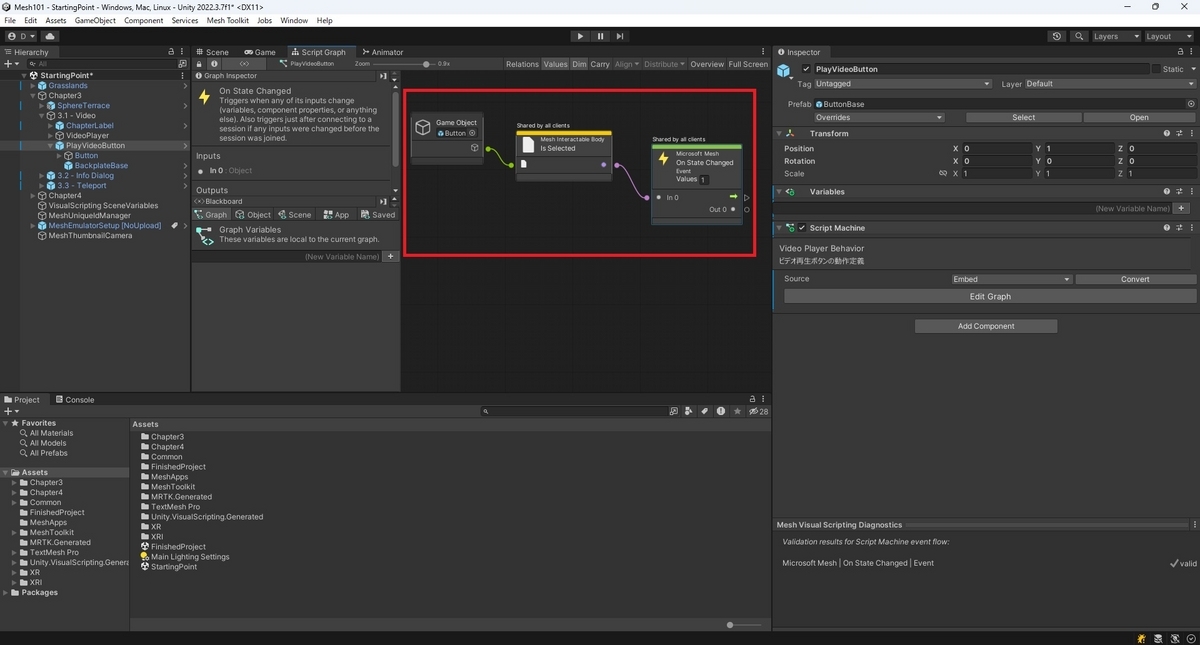
Task: Toggle PlayVideoButton active checkbox in Inspector
Action: click(x=807, y=69)
